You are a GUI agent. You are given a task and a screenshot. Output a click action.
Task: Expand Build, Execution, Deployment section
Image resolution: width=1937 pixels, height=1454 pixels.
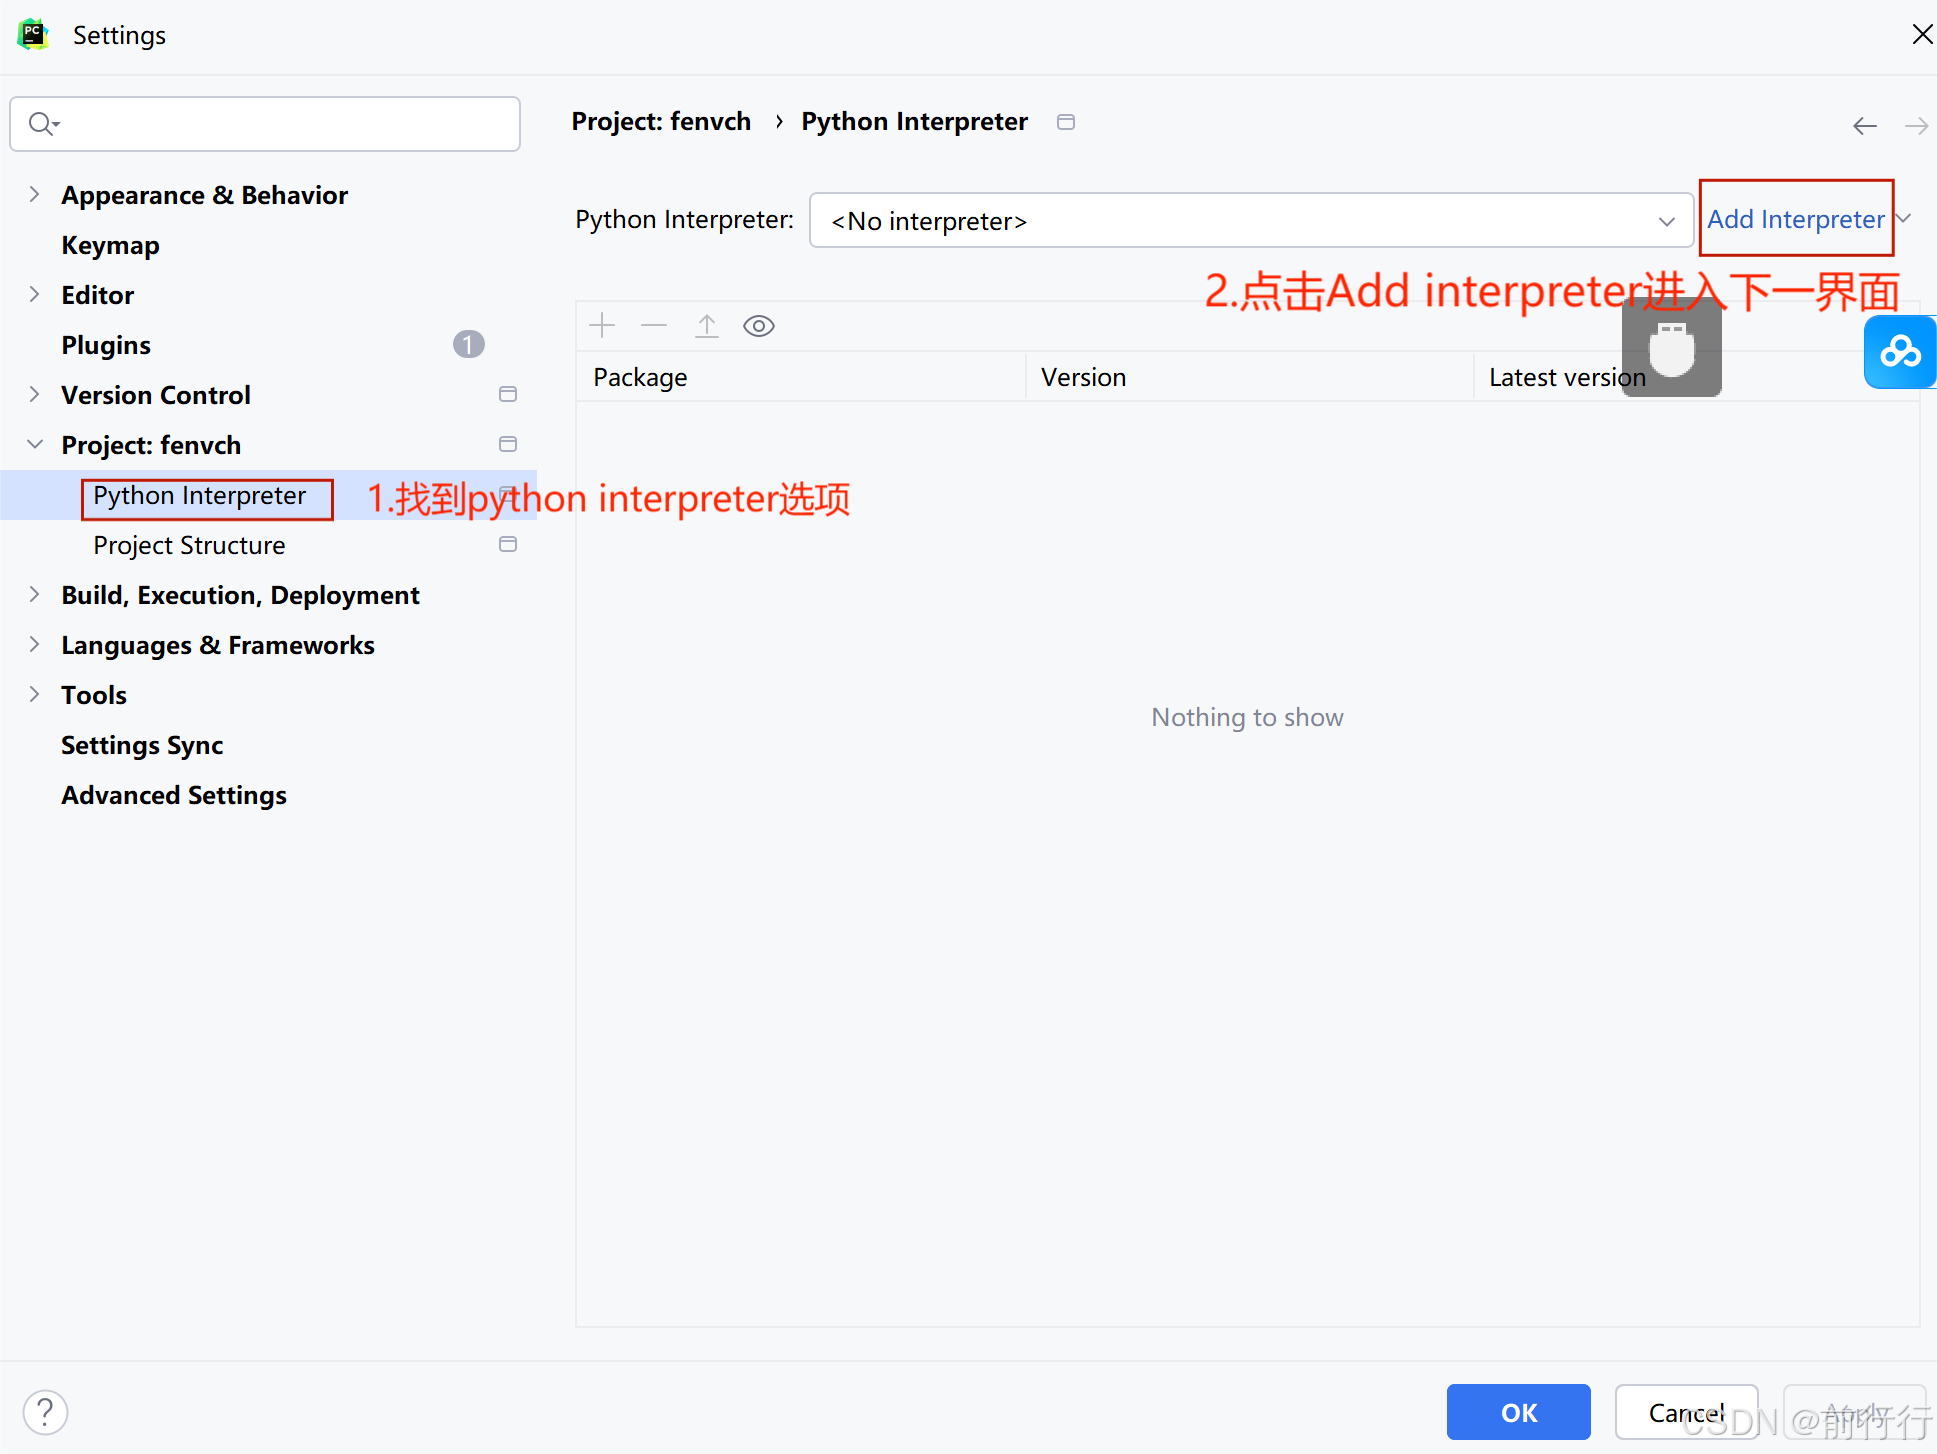(35, 595)
